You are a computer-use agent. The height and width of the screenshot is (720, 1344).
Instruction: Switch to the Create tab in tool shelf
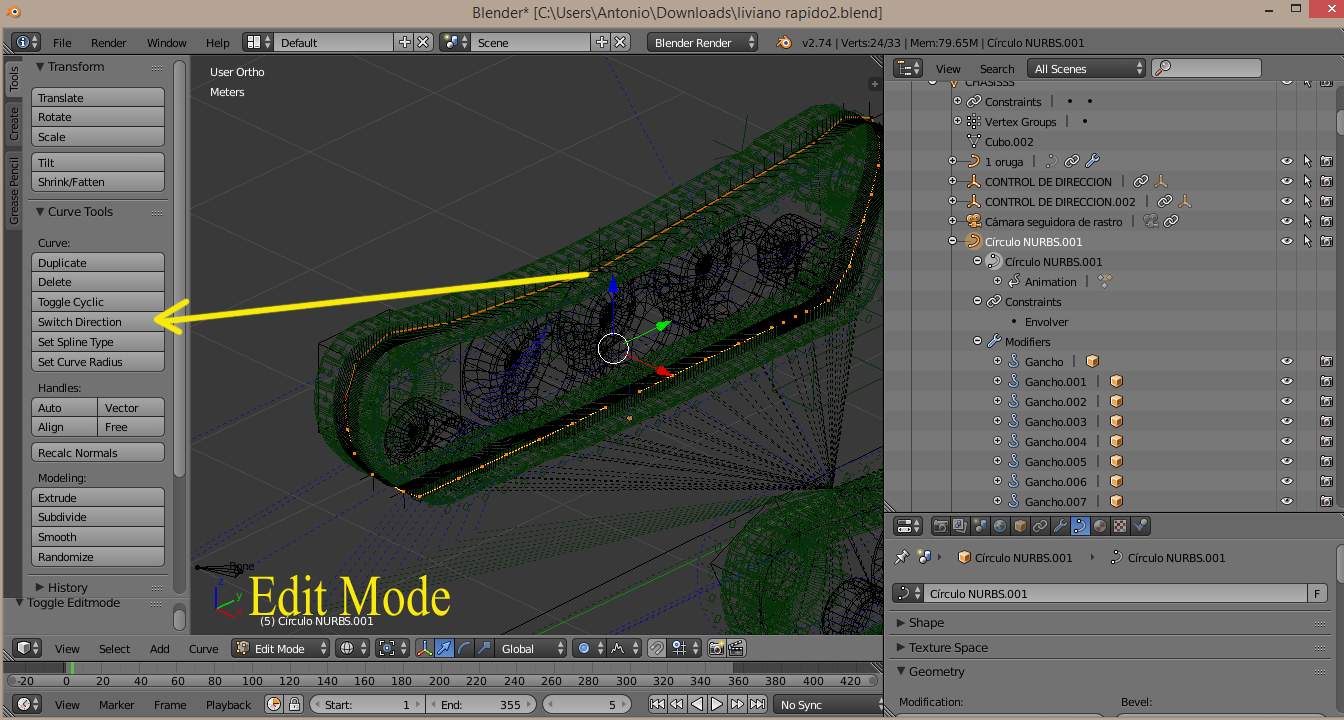tap(14, 124)
